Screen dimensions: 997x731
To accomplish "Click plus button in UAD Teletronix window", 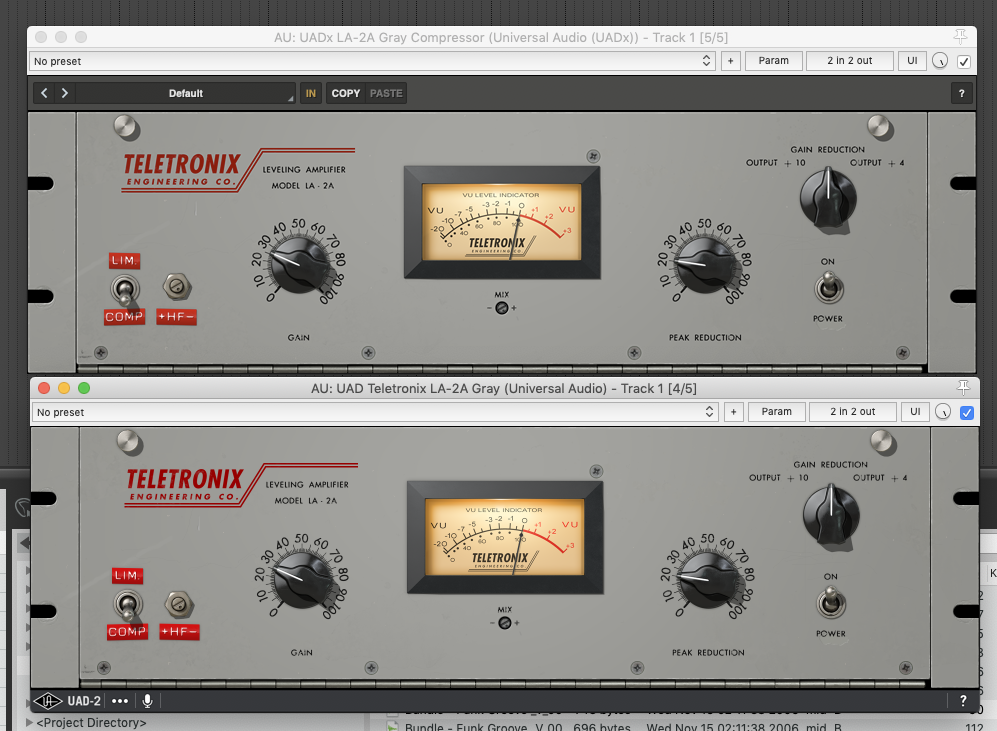I will tap(734, 412).
